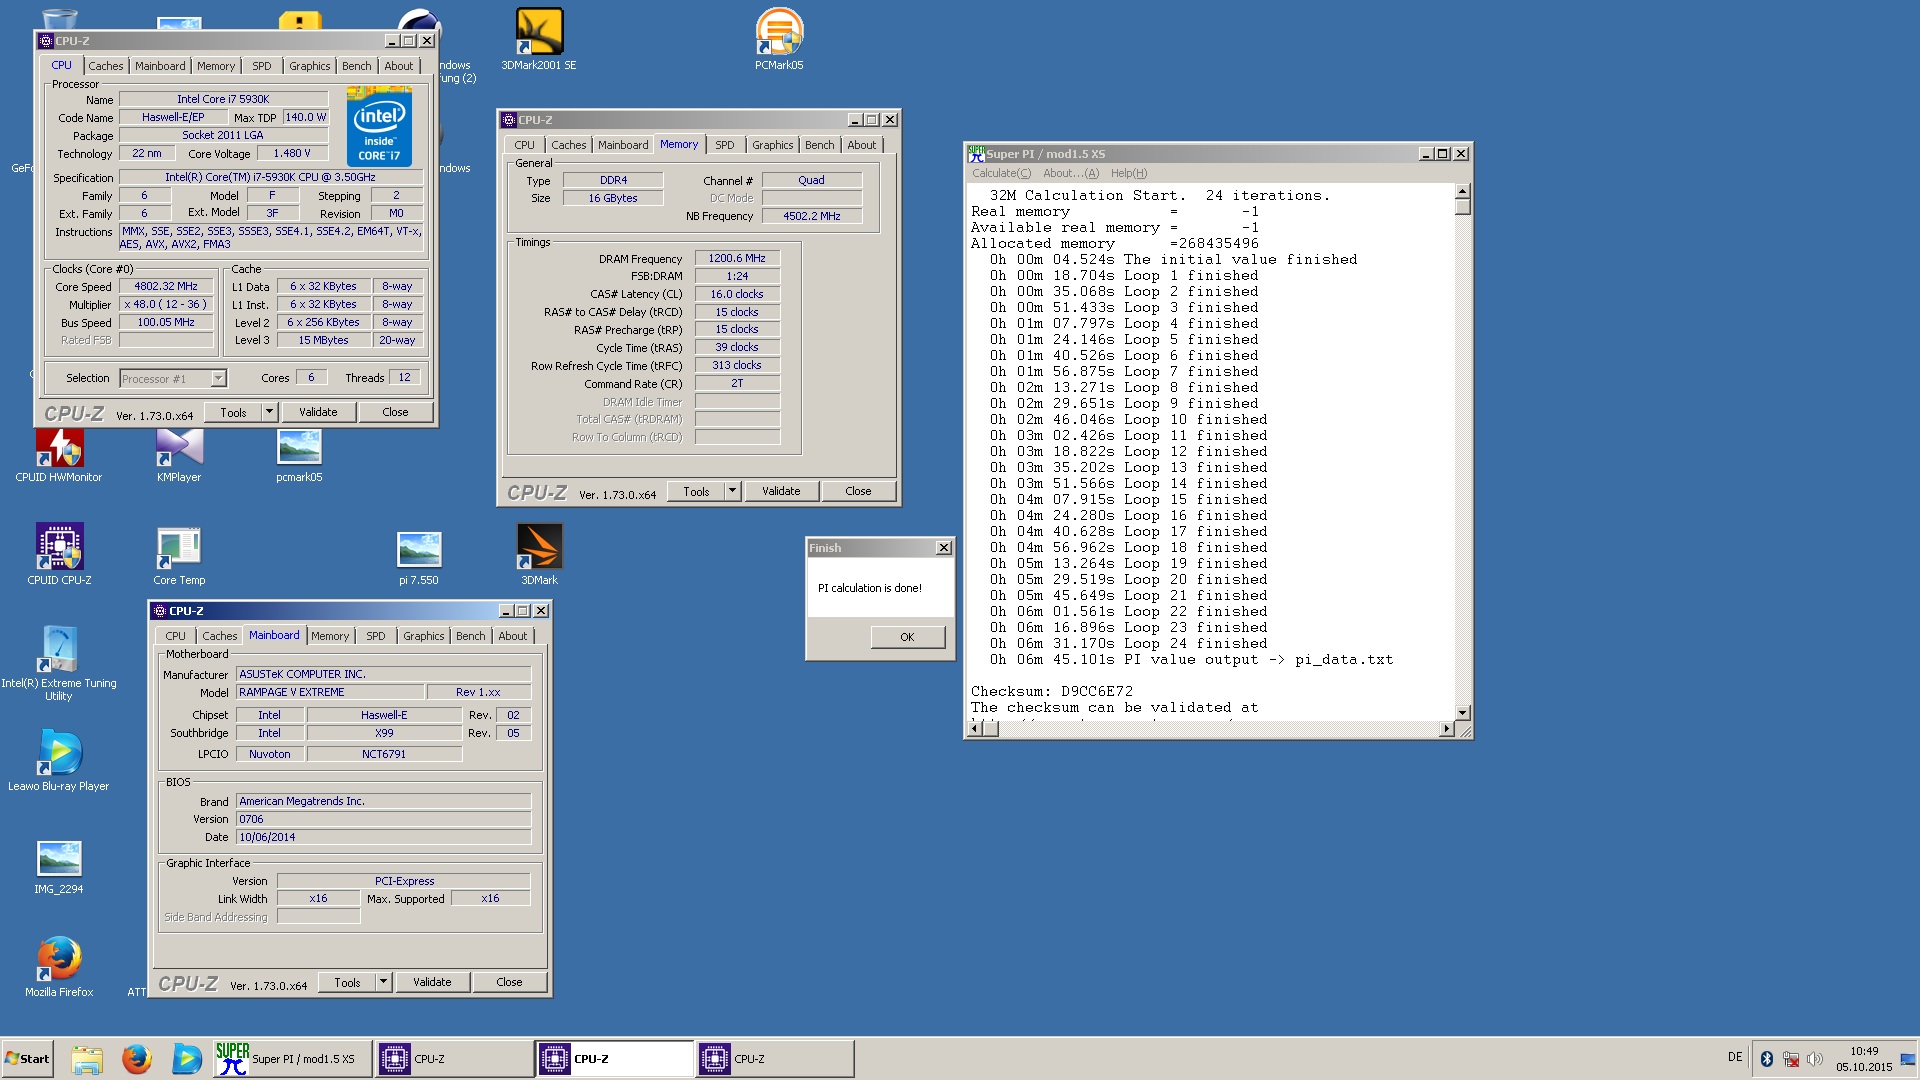Launch Leawo Blu-ray Player from desktop
1920x1080 pixels.
coord(59,760)
